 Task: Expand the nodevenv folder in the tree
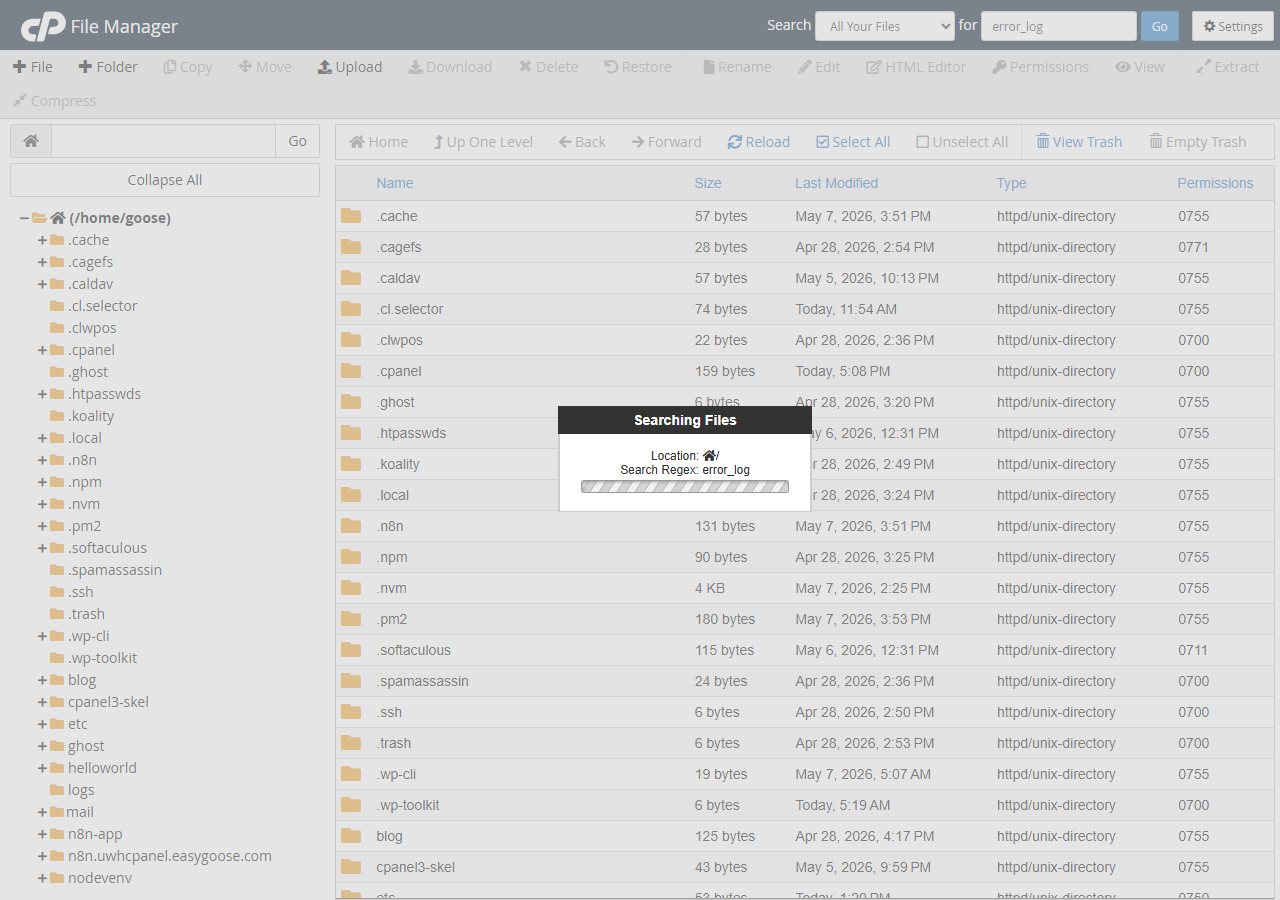(42, 878)
